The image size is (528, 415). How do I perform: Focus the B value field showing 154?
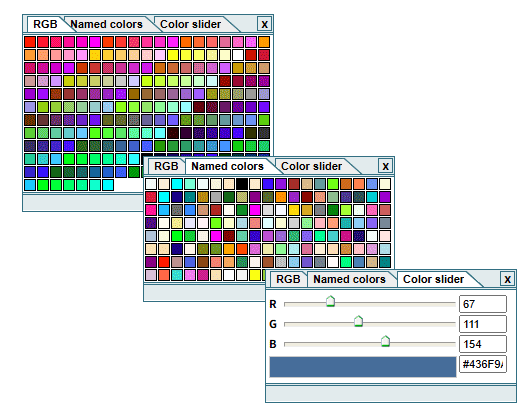pos(483,344)
